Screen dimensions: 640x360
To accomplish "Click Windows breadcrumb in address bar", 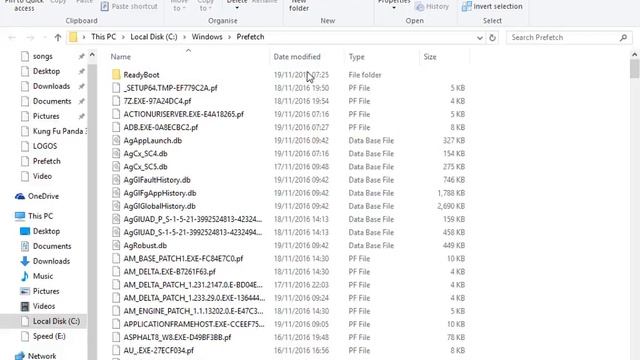I will pyautogui.click(x=207, y=37).
